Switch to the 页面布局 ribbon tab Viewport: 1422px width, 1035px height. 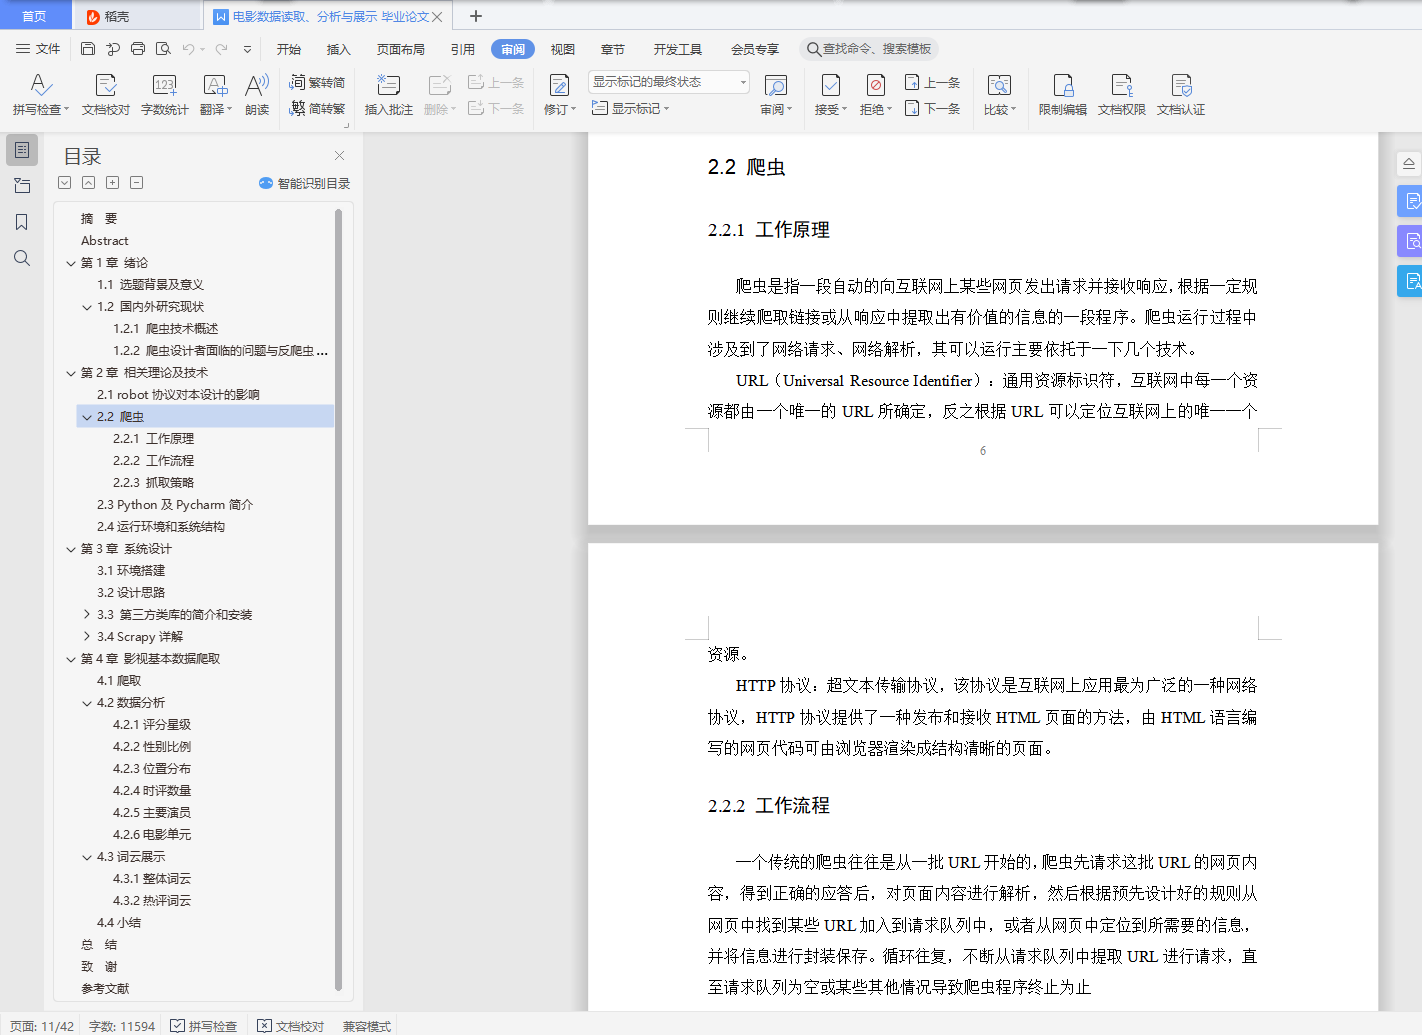pyautogui.click(x=401, y=49)
